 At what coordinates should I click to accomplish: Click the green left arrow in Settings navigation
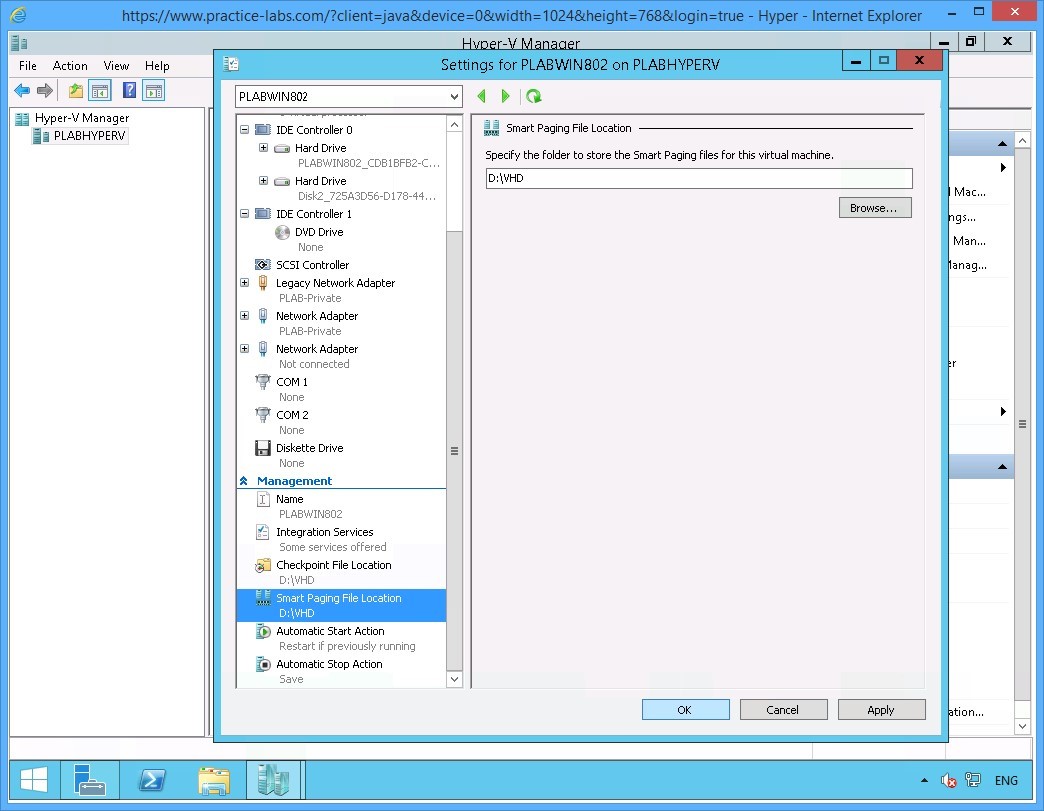point(483,96)
